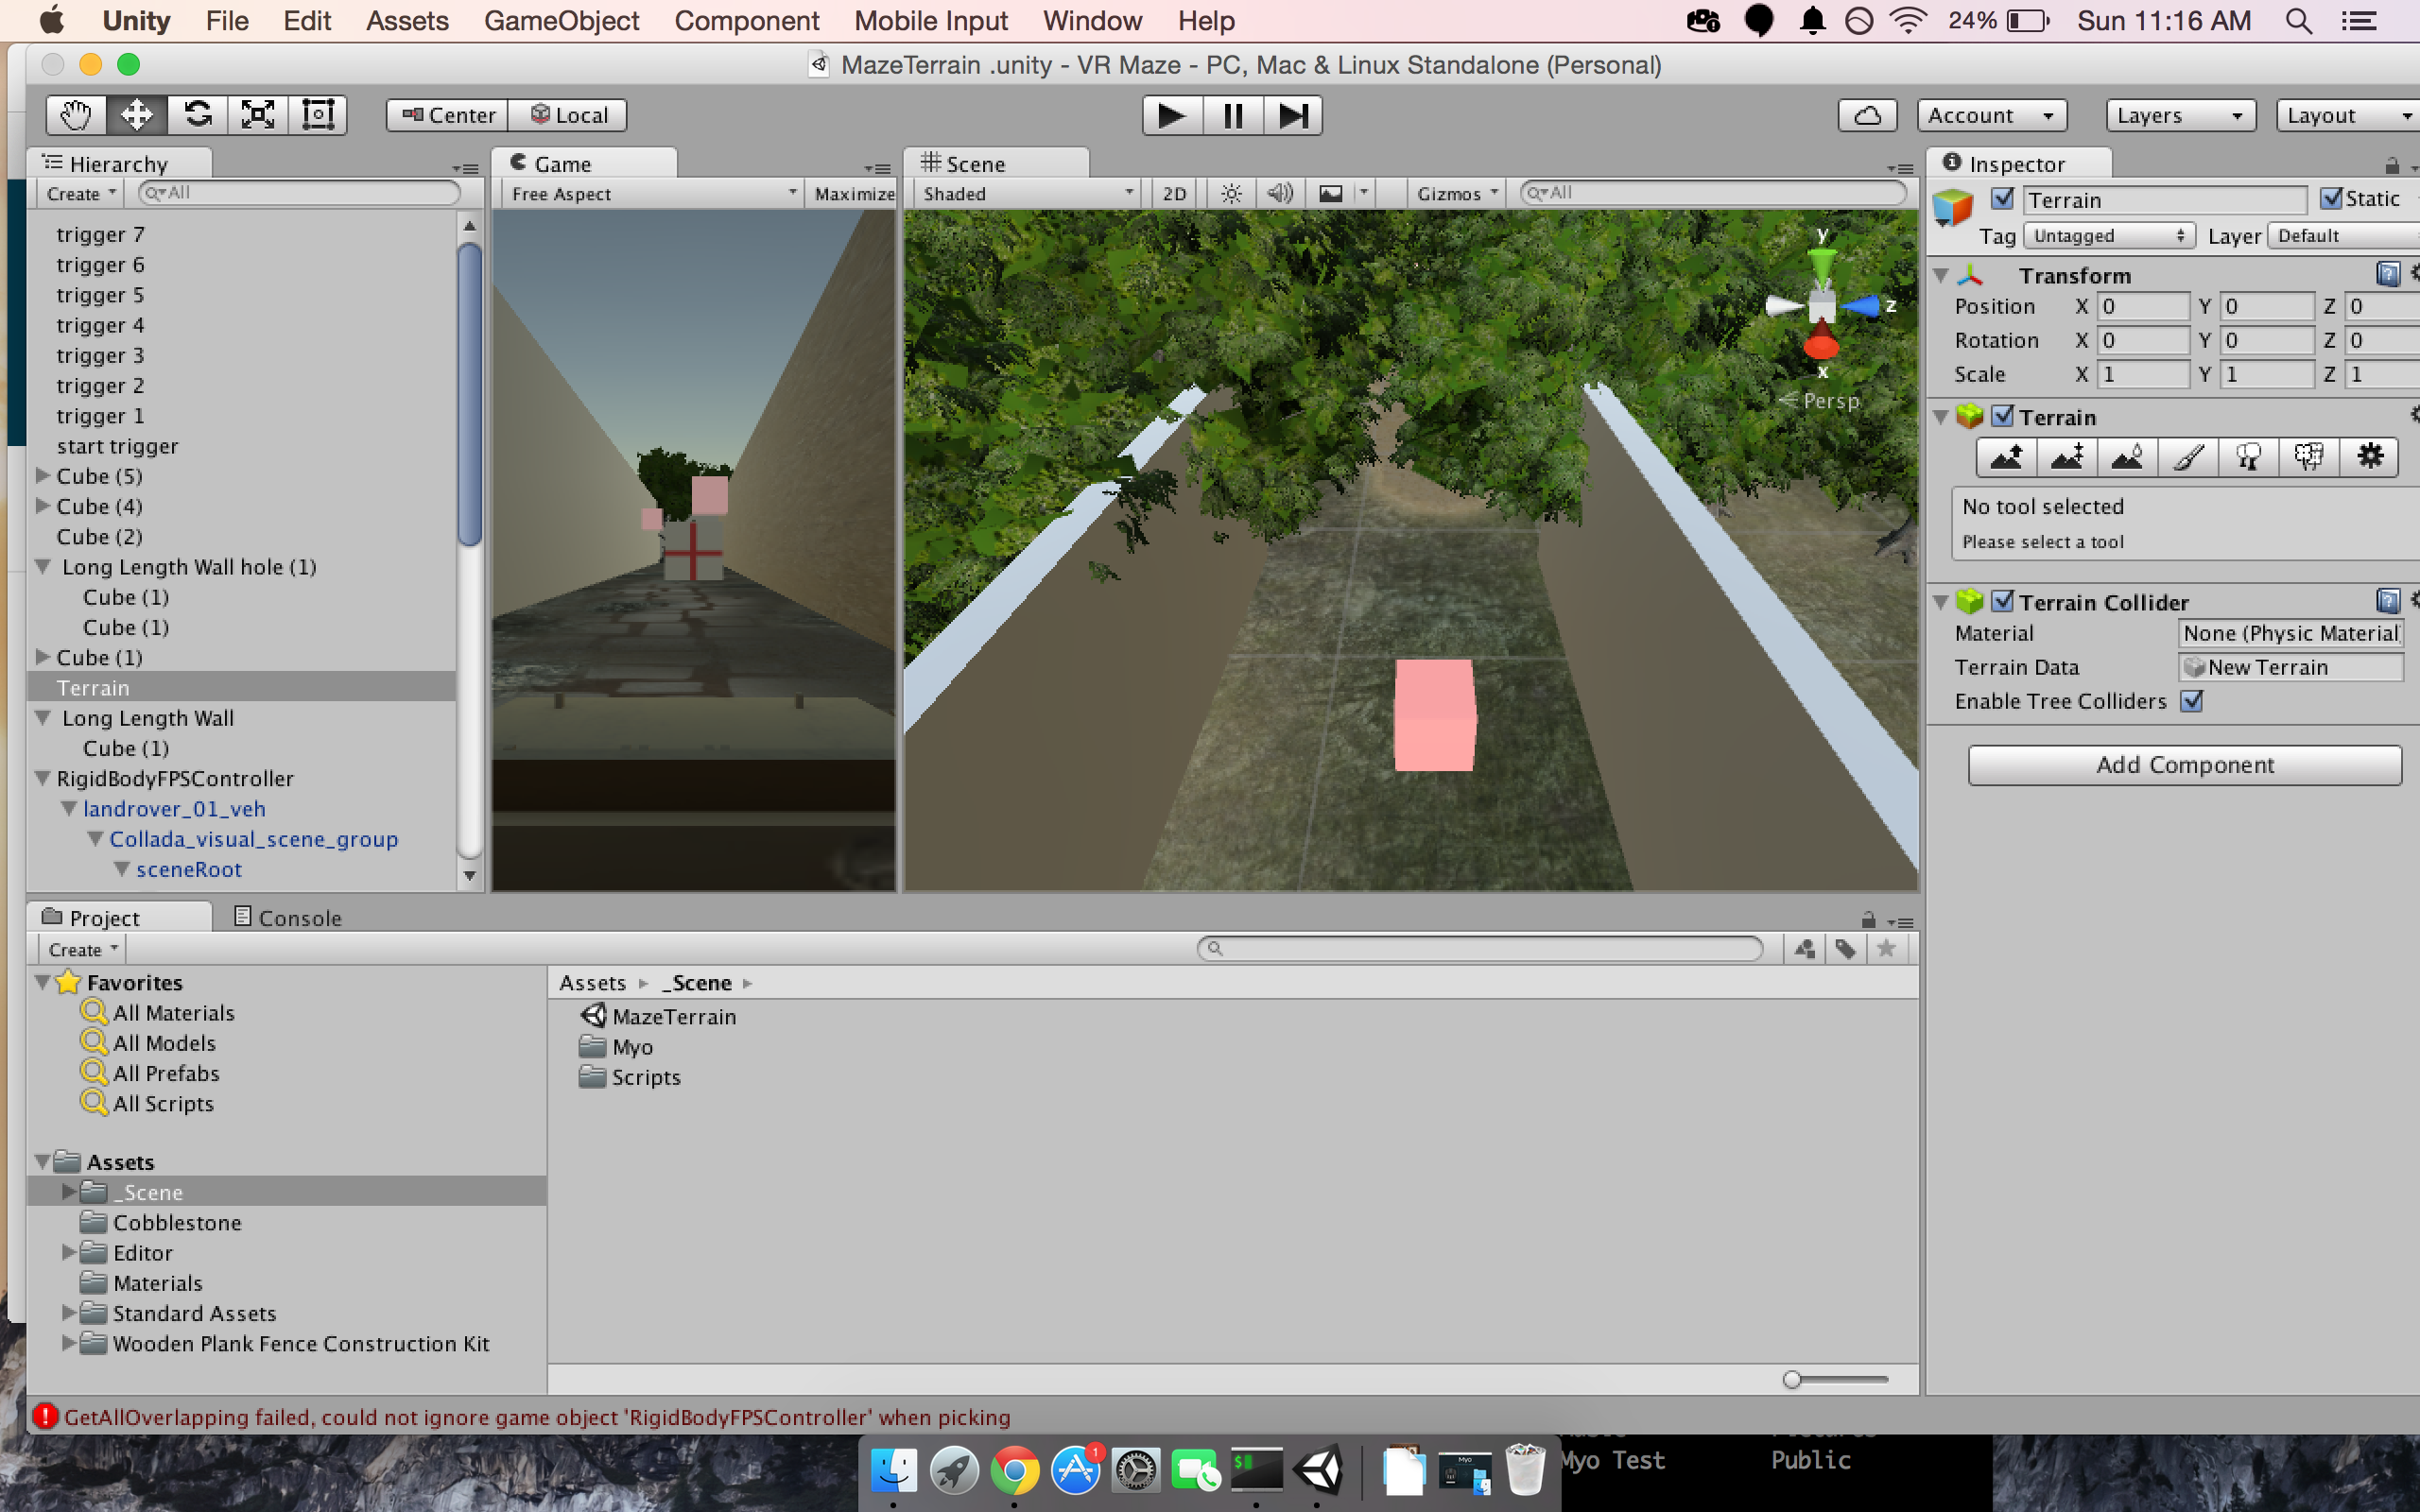The width and height of the screenshot is (2420, 1512).
Task: Select the Rotate tool
Action: click(x=197, y=115)
